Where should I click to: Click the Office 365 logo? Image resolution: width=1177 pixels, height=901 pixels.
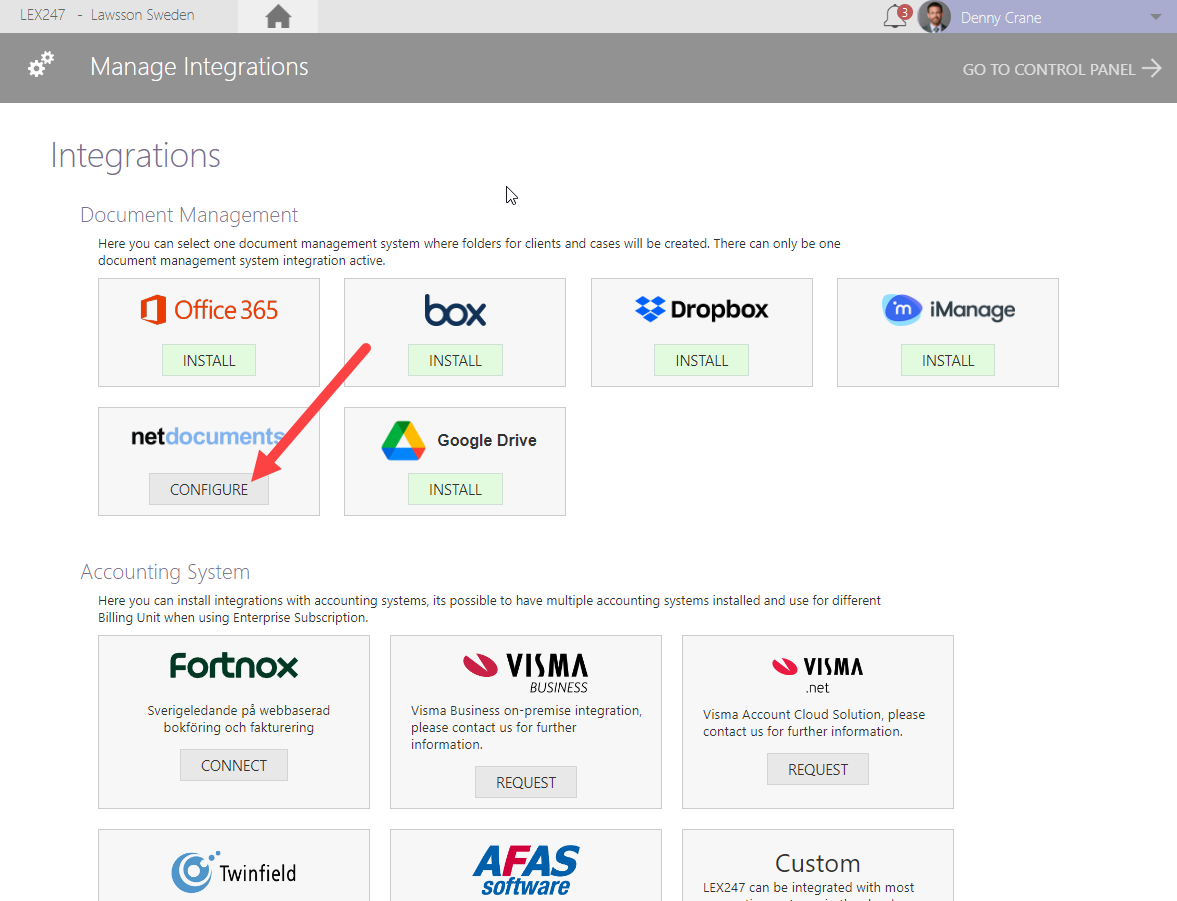tap(209, 309)
